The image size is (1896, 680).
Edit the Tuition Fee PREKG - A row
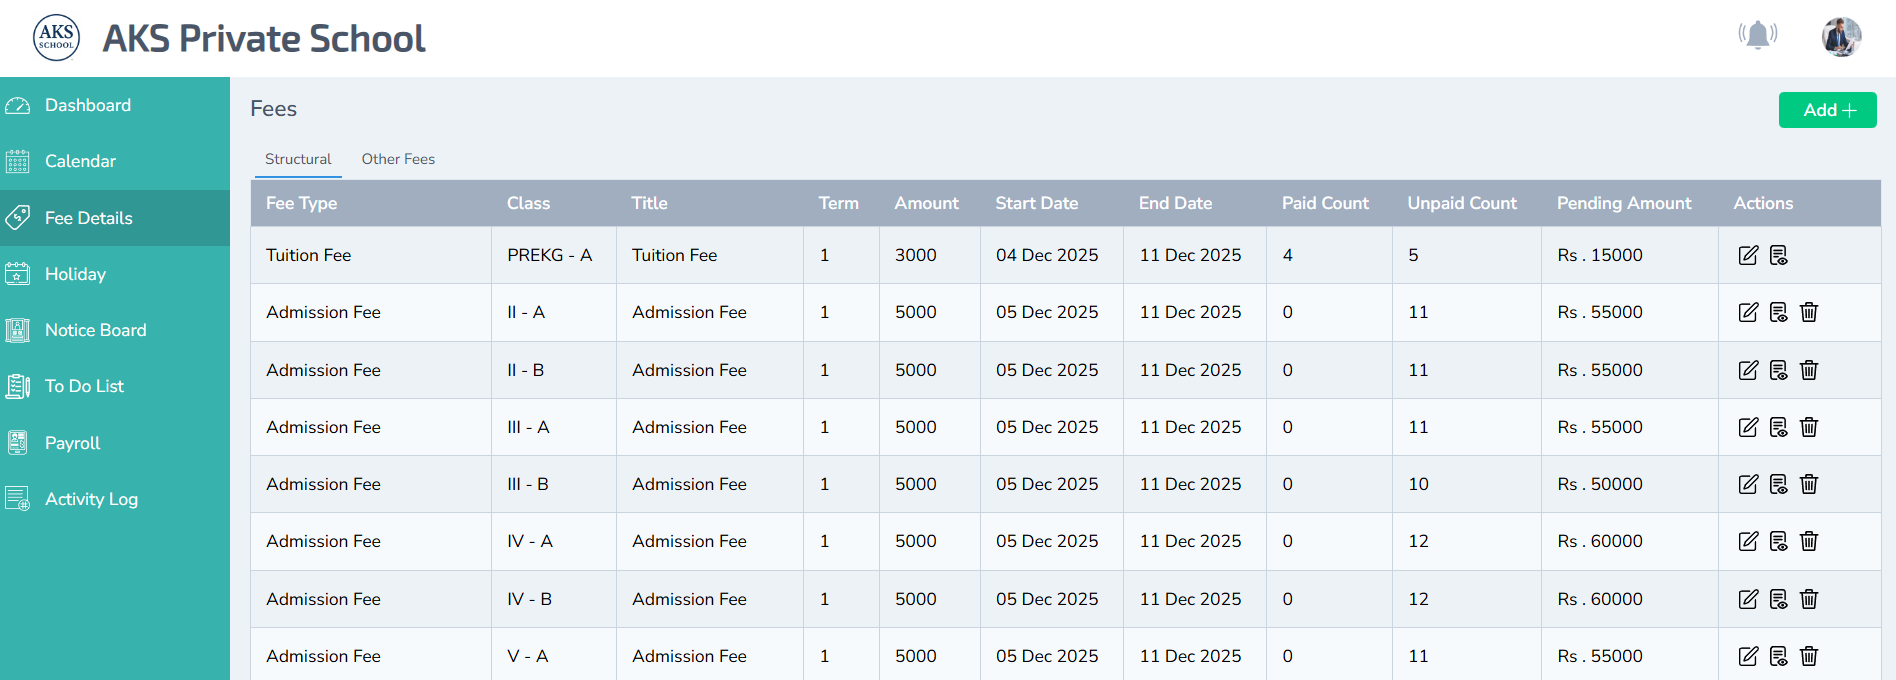pos(1748,255)
